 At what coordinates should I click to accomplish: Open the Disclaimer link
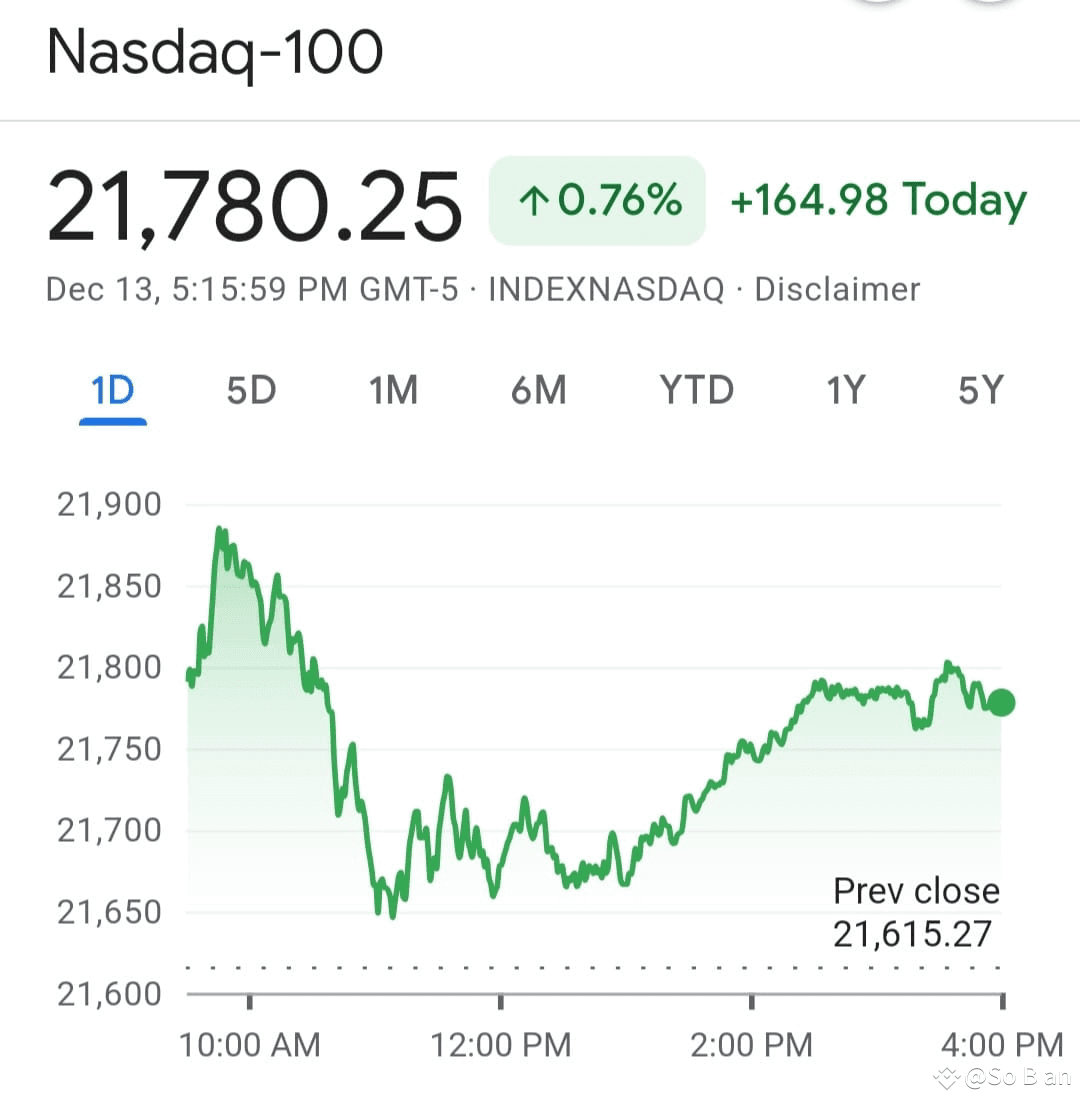(840, 289)
